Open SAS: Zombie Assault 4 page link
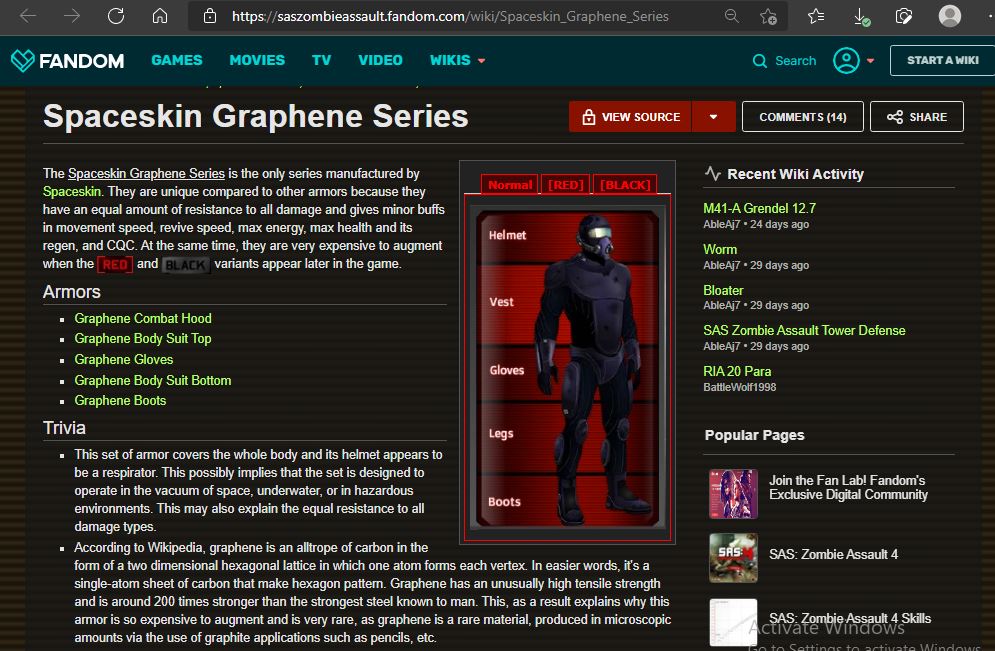The width and height of the screenshot is (995, 651). pyautogui.click(x=833, y=555)
